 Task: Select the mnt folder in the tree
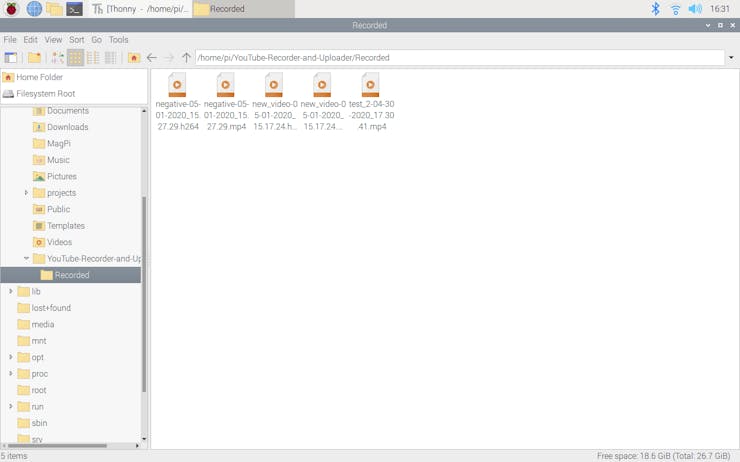tap(39, 341)
